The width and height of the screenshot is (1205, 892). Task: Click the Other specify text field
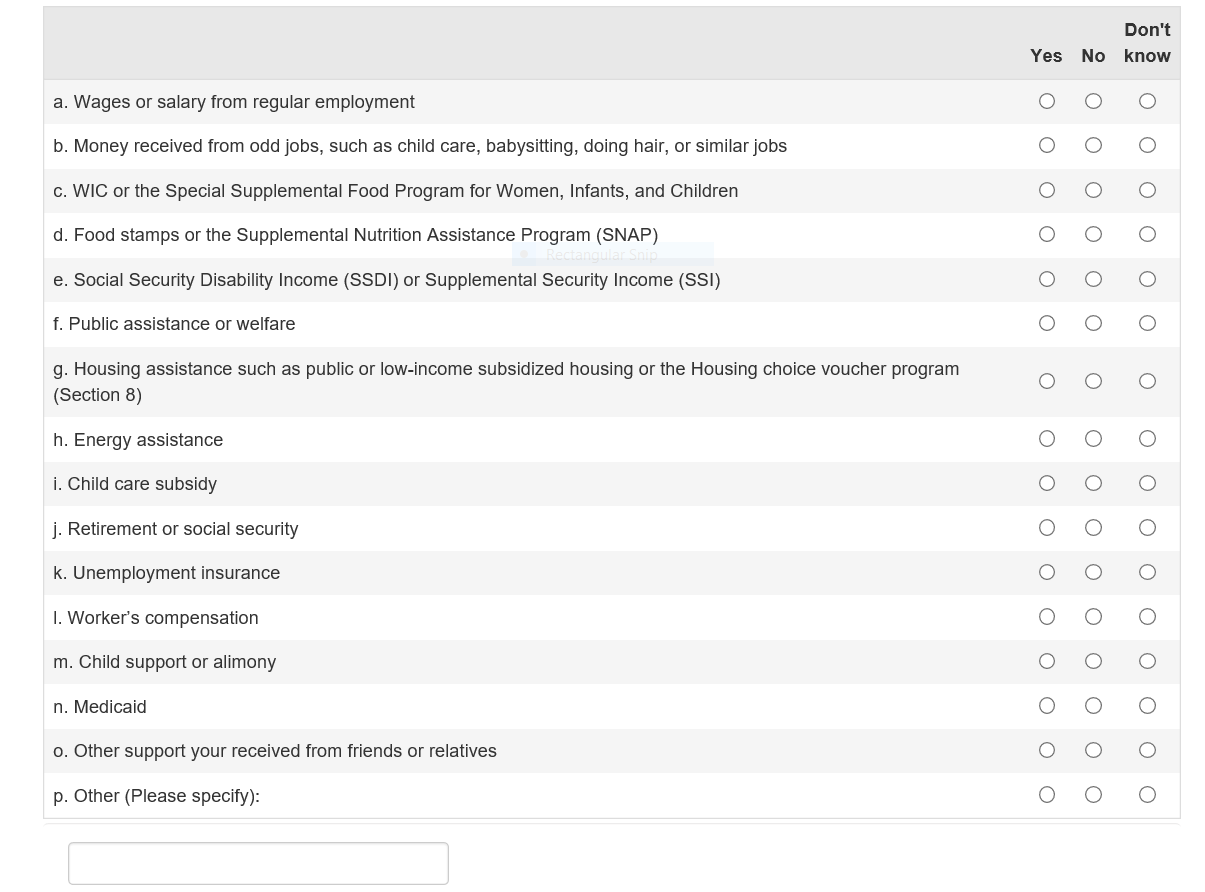point(258,863)
